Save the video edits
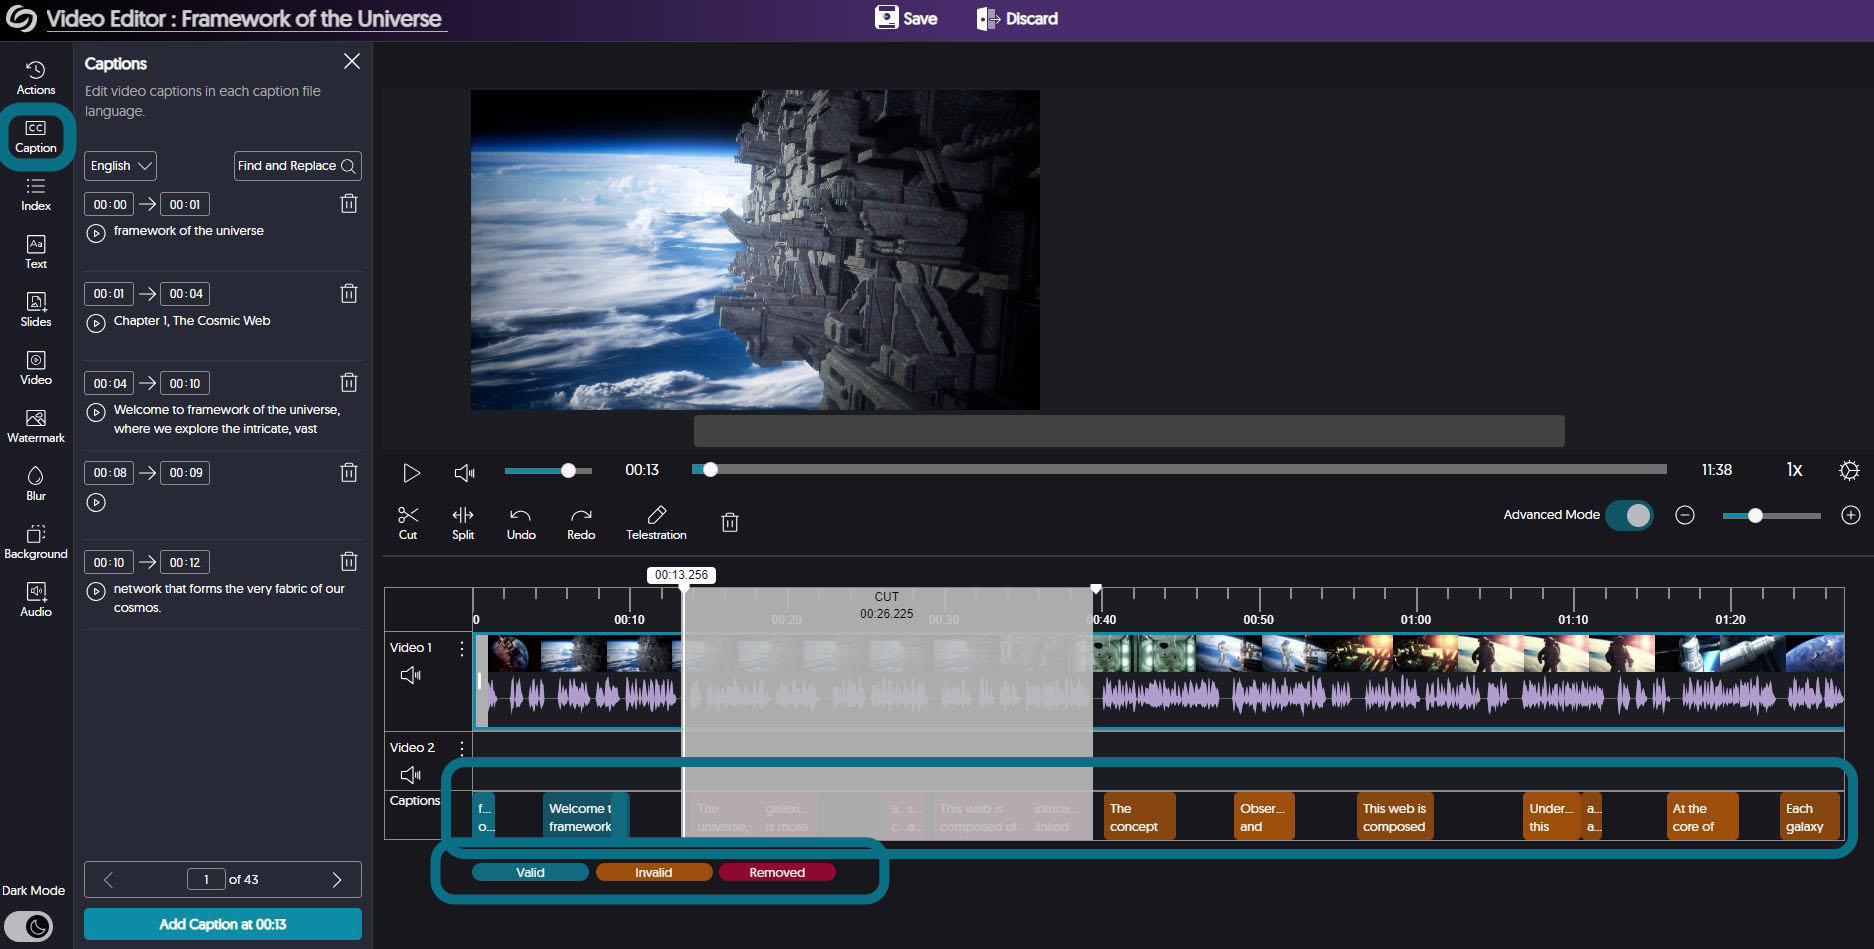The width and height of the screenshot is (1874, 949). coord(906,18)
